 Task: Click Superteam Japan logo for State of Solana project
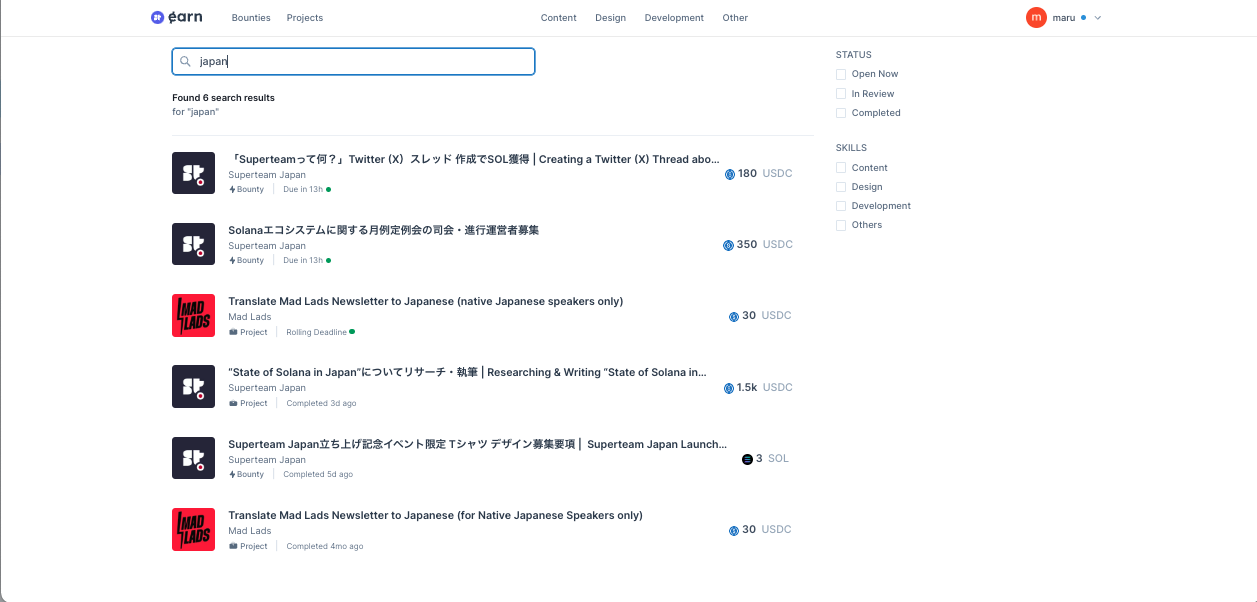tap(193, 387)
